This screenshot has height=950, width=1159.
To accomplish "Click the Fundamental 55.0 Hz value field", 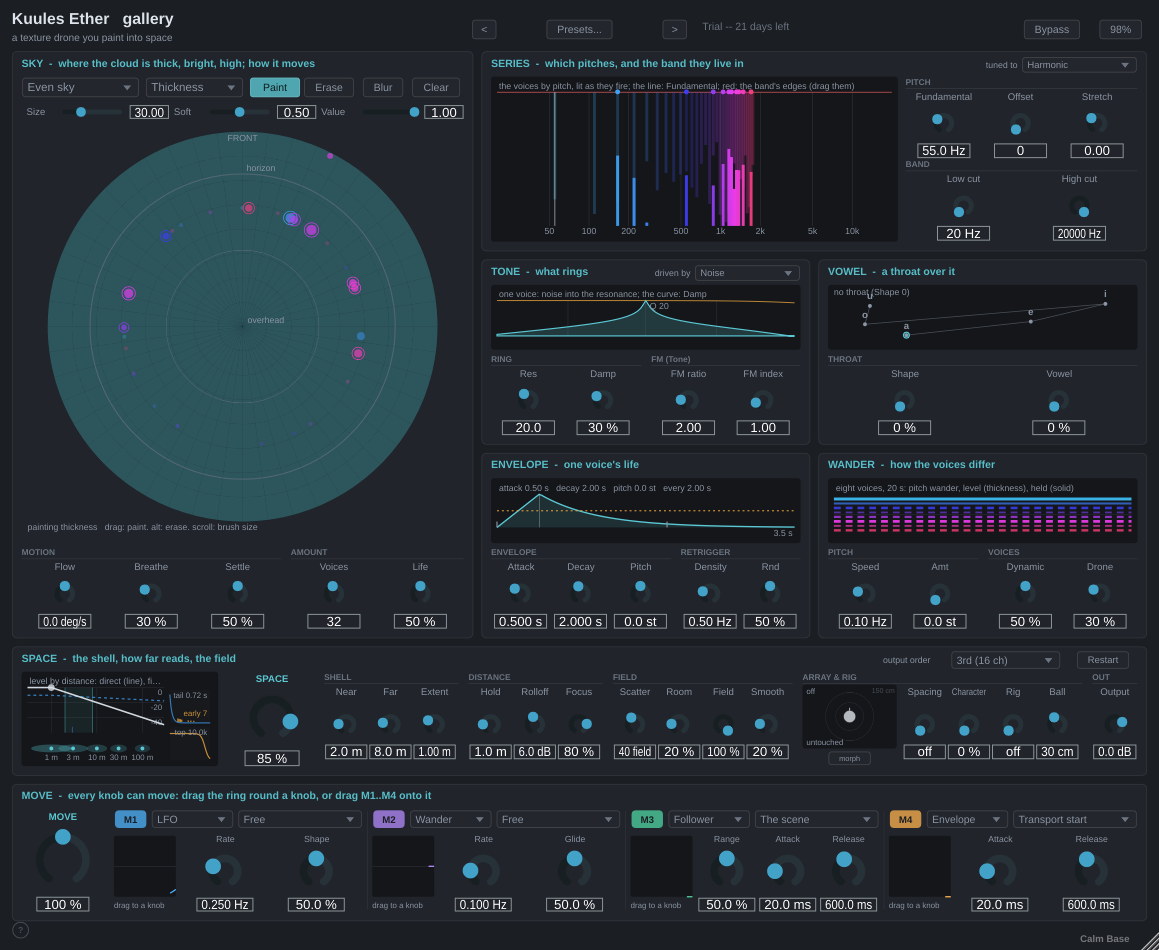I will pyautogui.click(x=944, y=151).
